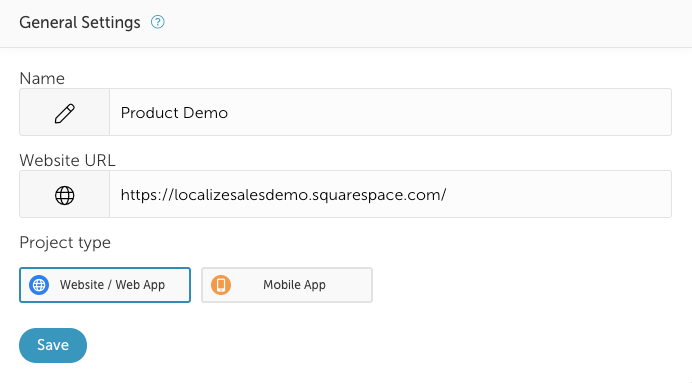Screen dimensions: 692x383
Task: Click the squarespace.com URL text
Action: 283,195
